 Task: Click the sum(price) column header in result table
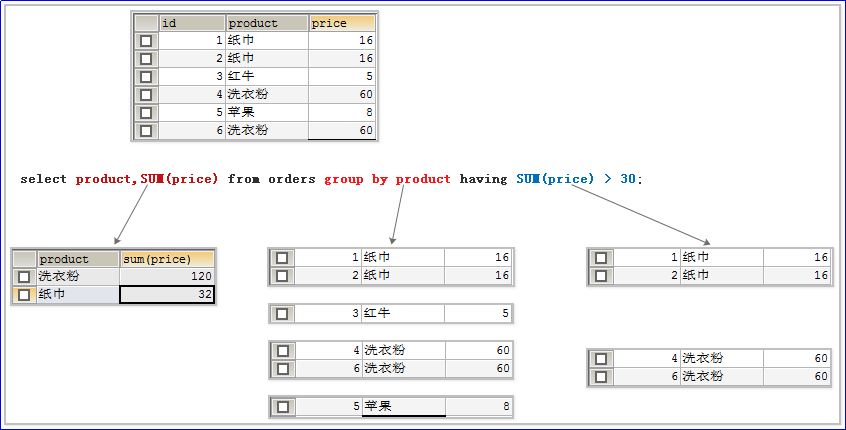167,259
